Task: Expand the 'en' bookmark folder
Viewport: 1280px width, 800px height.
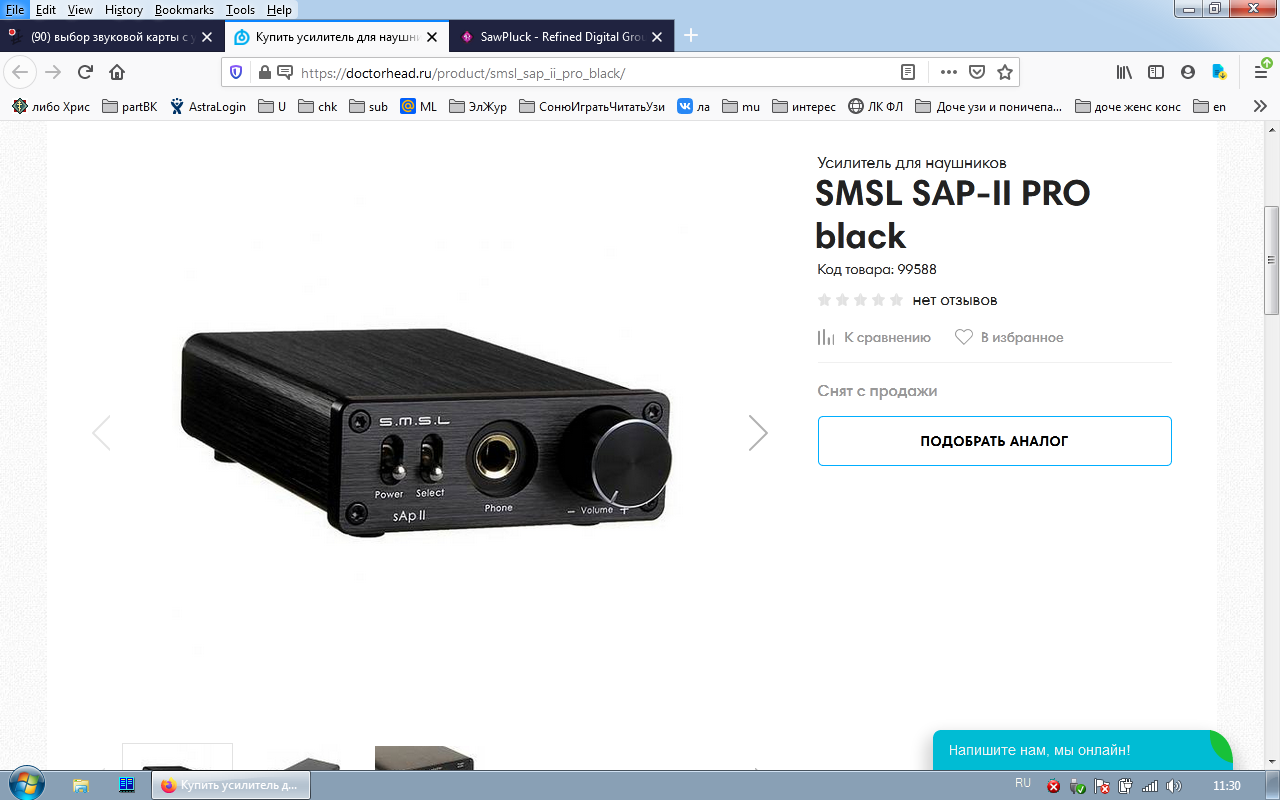Action: tap(1210, 107)
